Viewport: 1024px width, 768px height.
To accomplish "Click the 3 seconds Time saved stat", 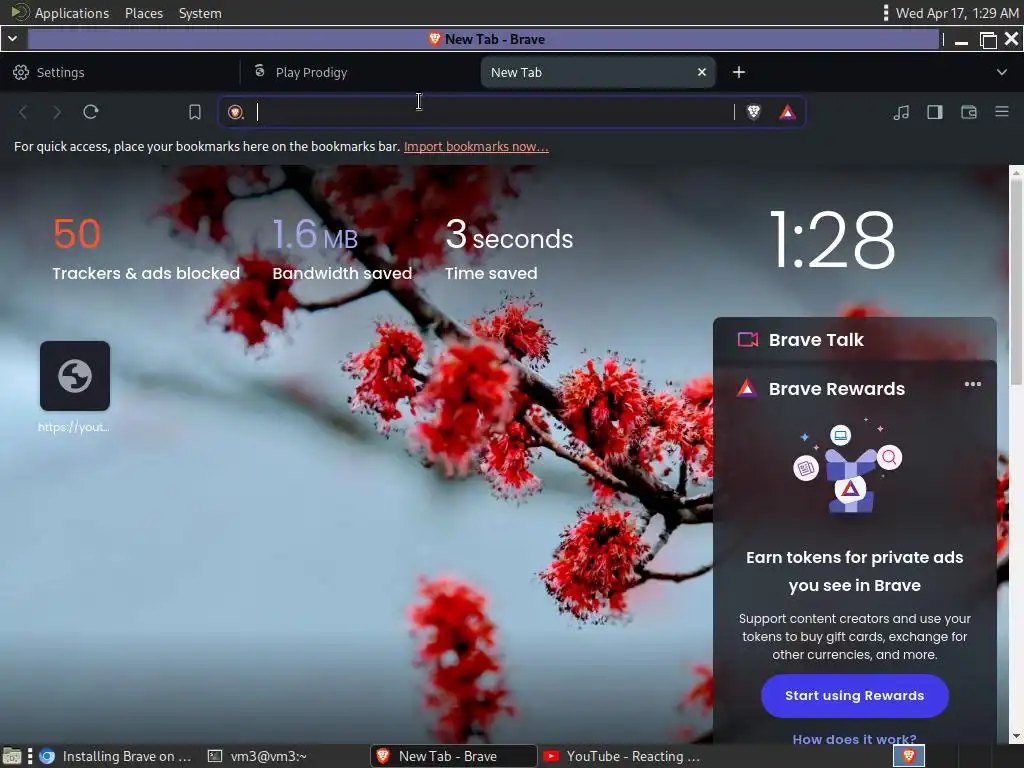I will tap(509, 249).
